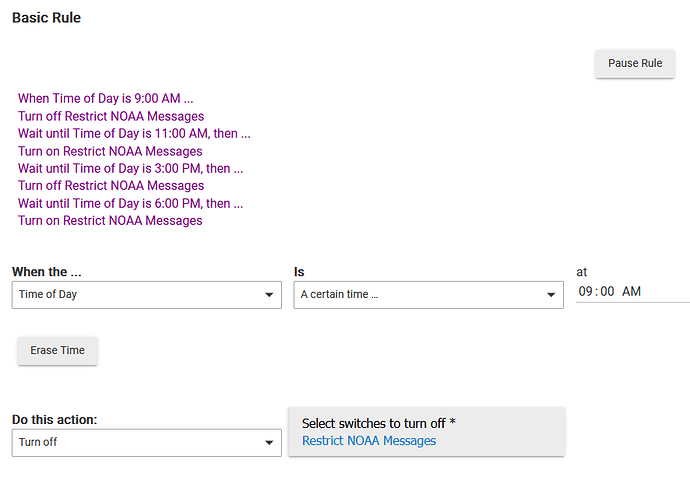Click the Basic Rule page heading

tap(46, 18)
